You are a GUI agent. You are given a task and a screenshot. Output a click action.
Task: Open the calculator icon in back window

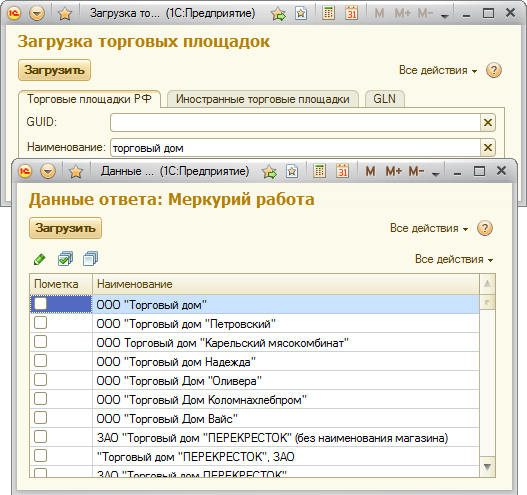[328, 13]
